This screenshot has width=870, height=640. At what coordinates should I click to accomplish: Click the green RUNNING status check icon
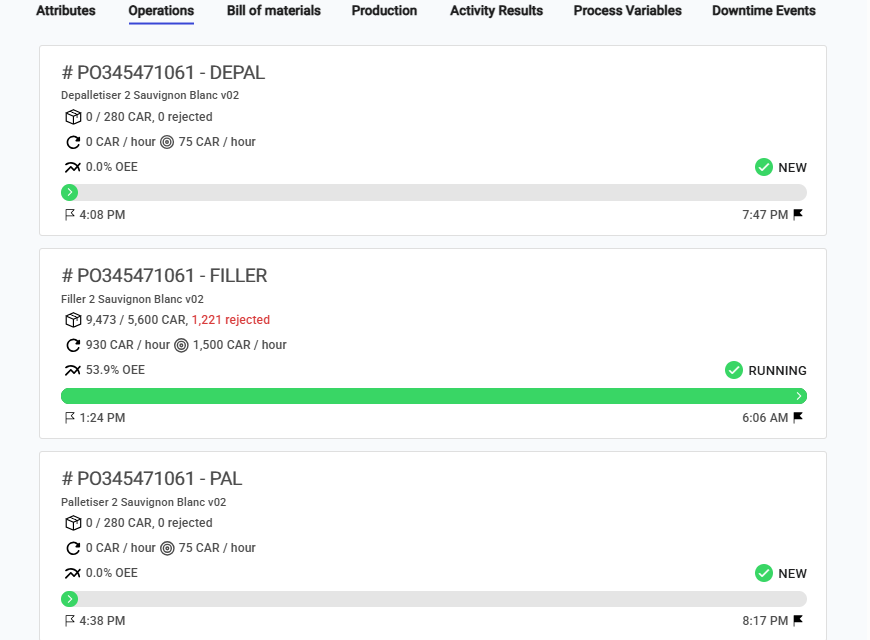(x=734, y=370)
